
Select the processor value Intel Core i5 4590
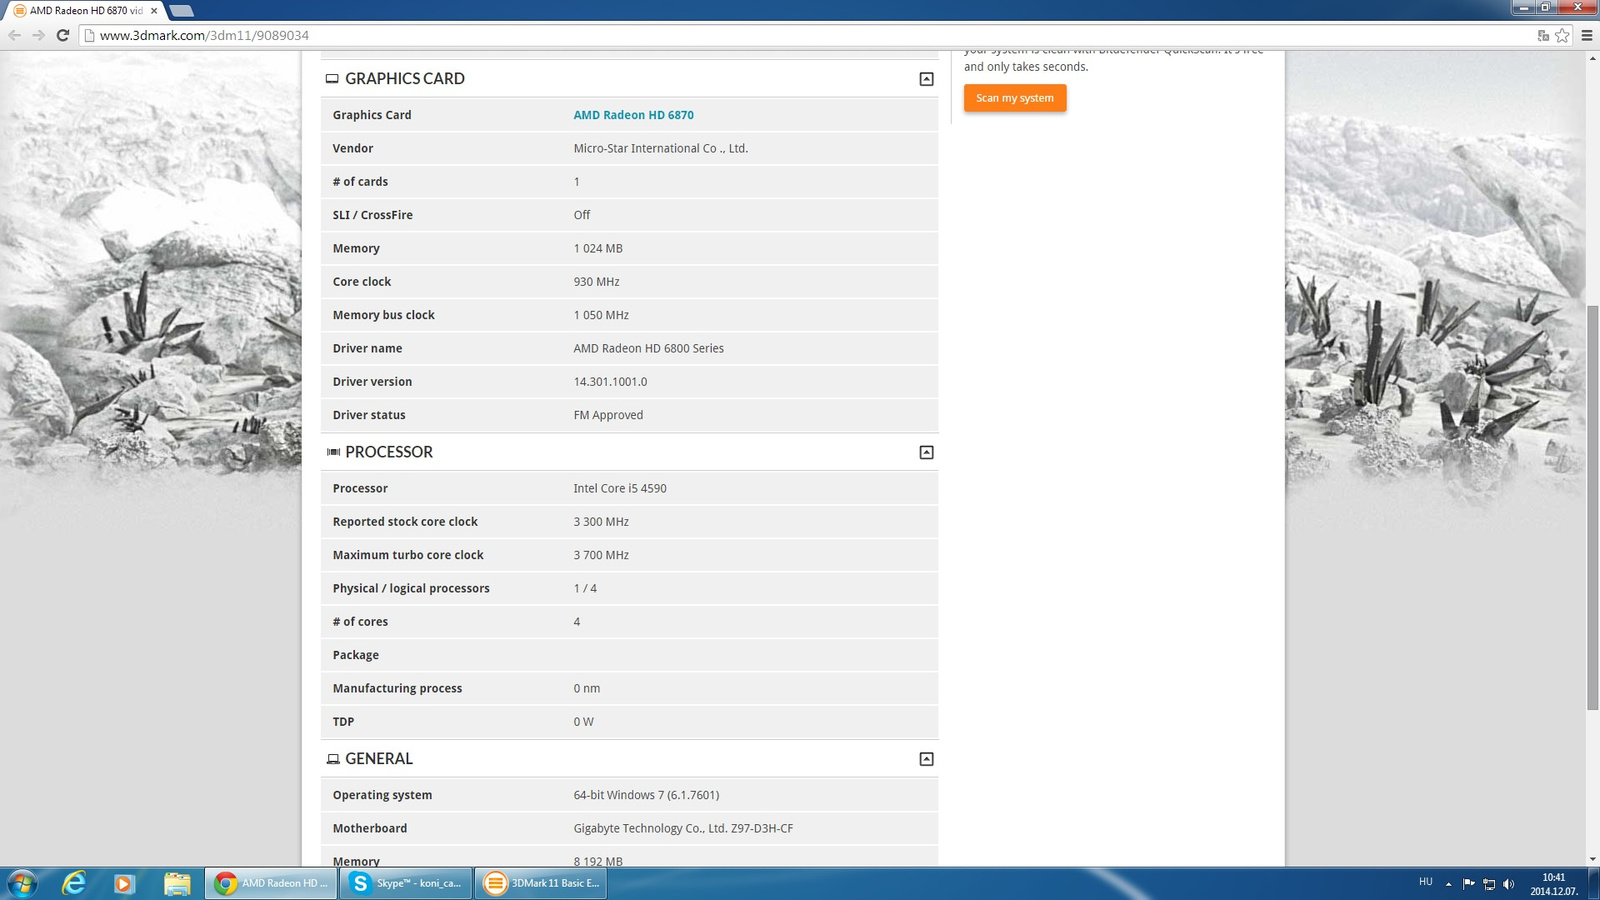(620, 489)
